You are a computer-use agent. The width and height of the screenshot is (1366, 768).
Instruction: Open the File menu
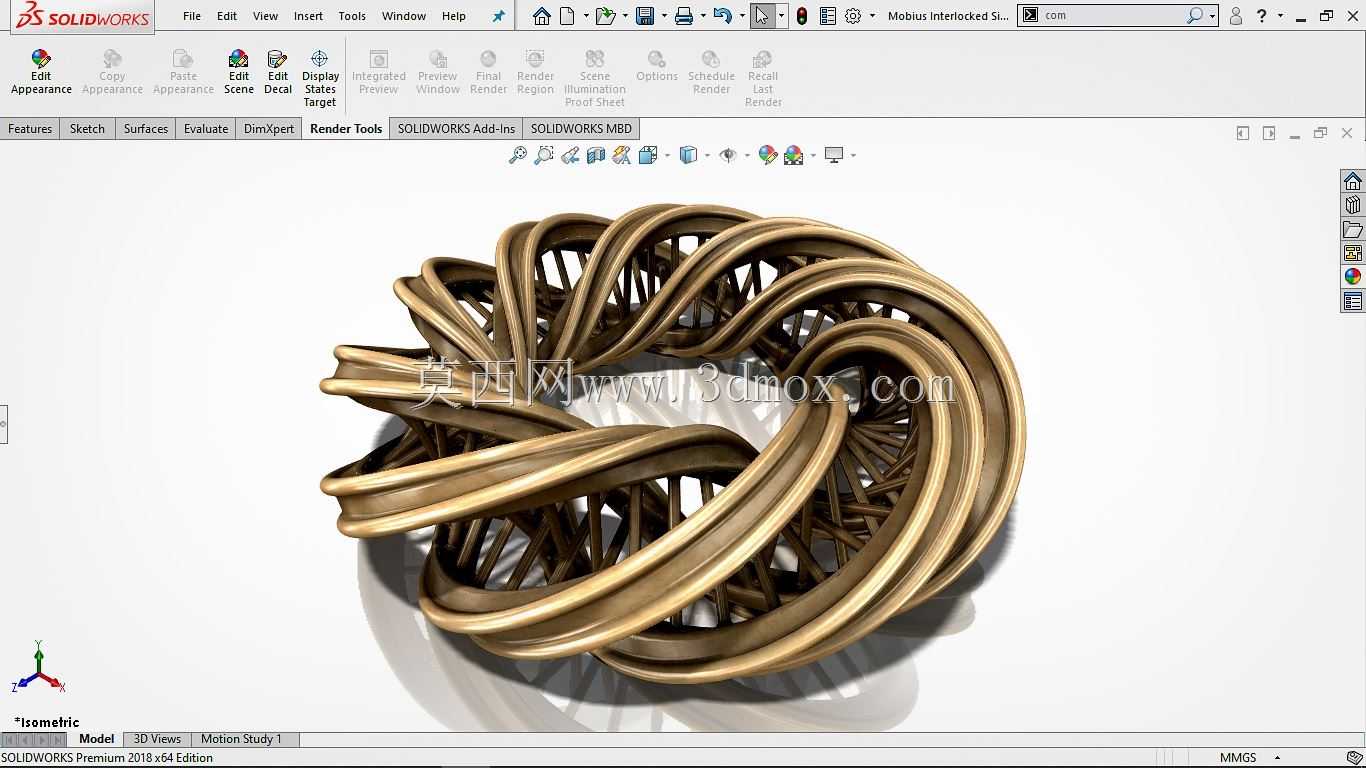coord(192,16)
